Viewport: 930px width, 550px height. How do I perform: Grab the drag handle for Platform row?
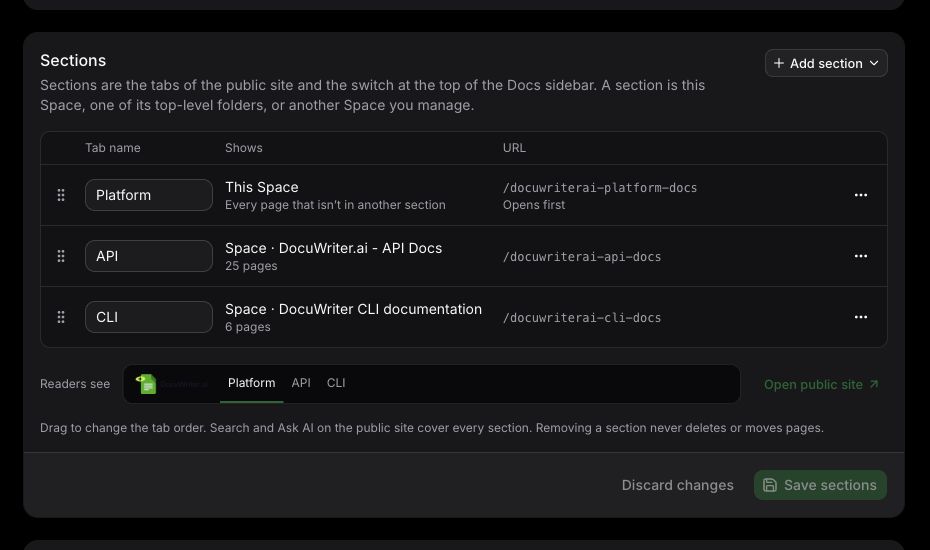click(x=60, y=195)
